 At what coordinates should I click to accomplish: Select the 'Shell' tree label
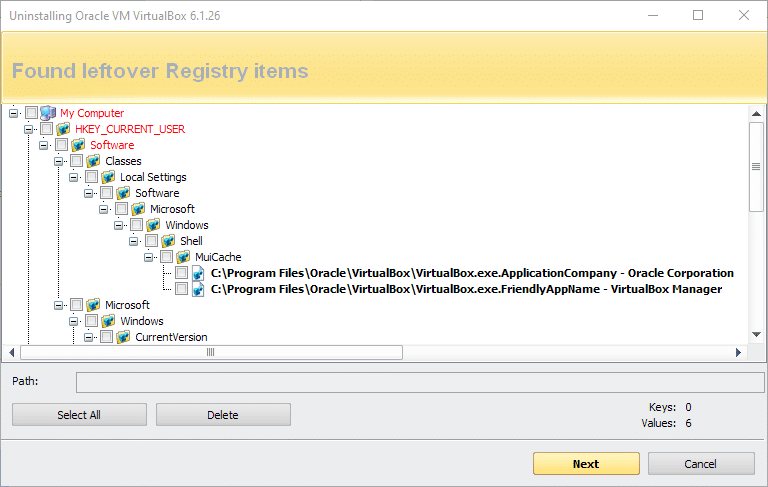pyautogui.click(x=191, y=241)
